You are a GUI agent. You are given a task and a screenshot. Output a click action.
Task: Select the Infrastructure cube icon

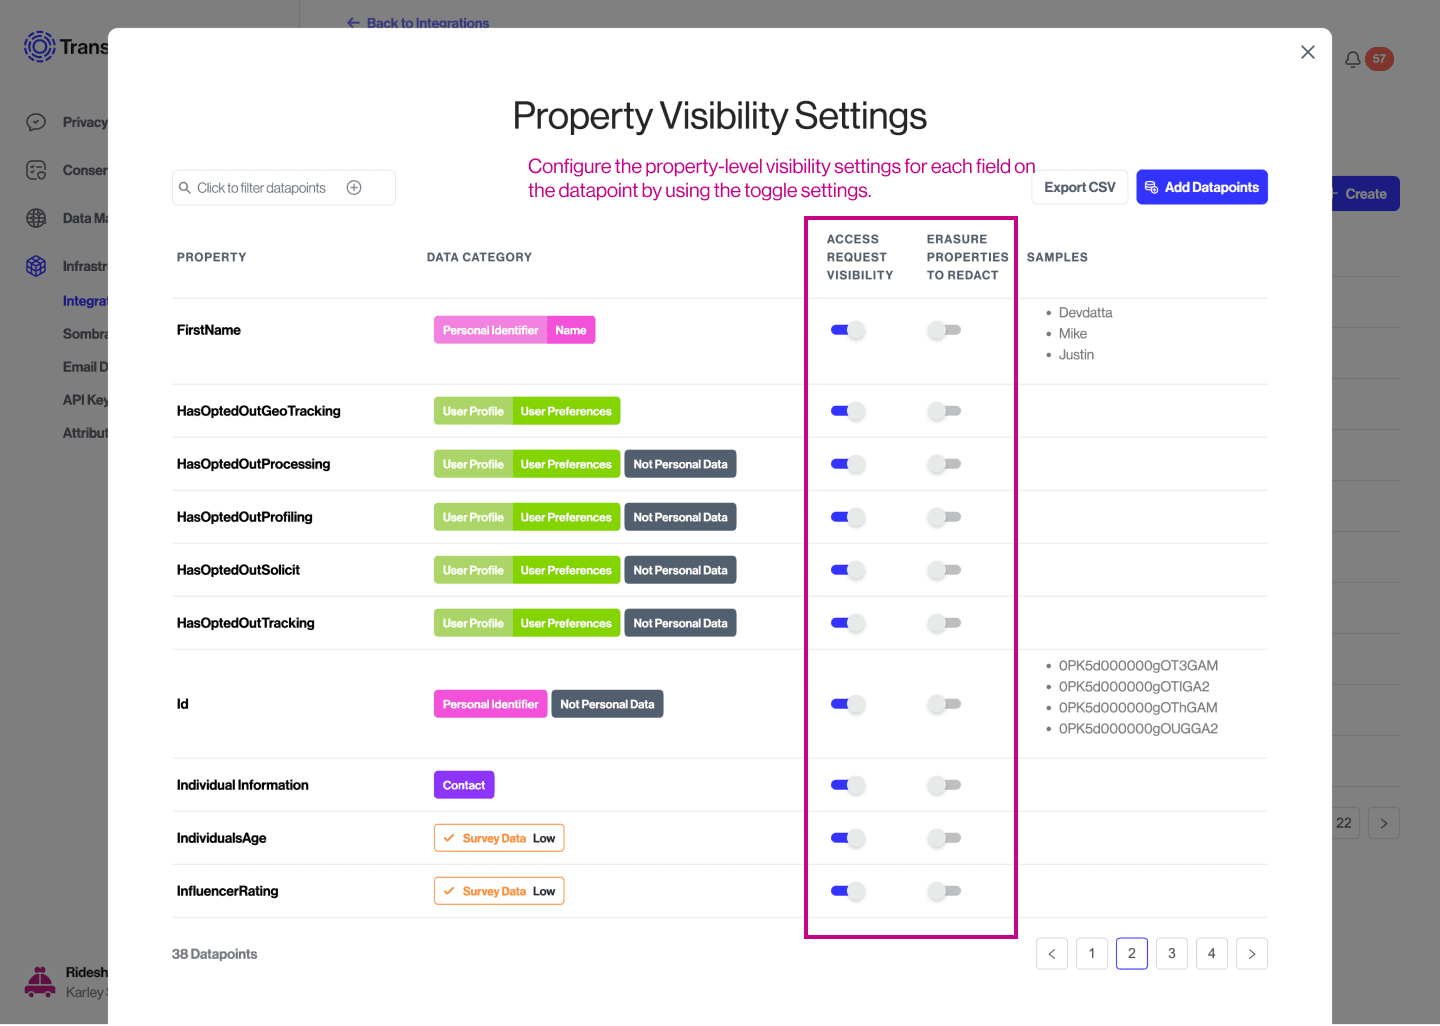[x=34, y=266]
